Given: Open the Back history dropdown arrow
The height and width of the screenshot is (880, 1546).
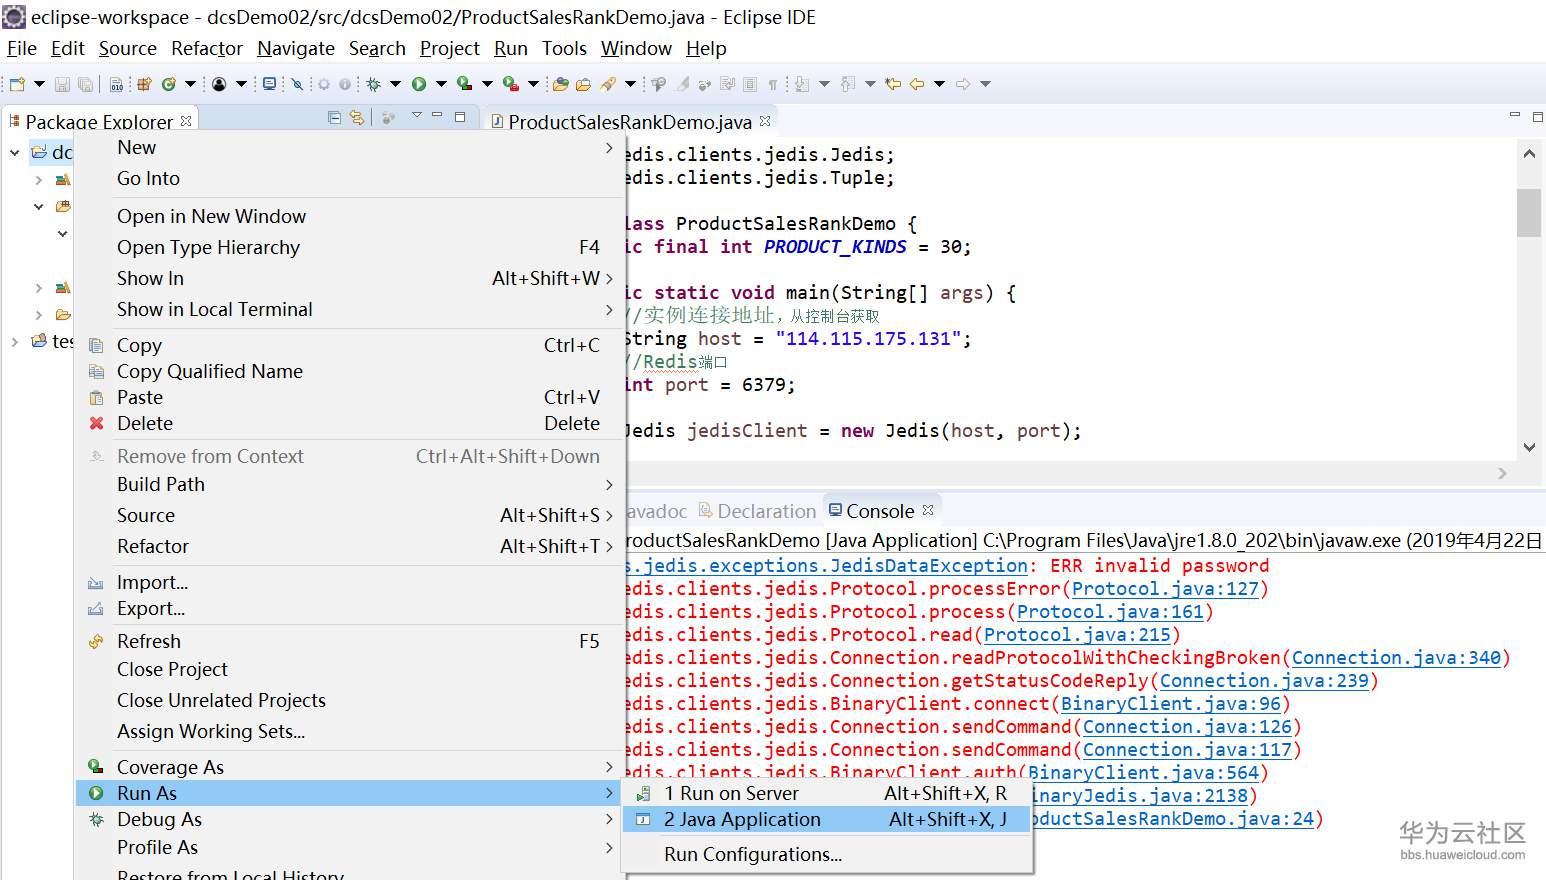Looking at the screenshot, I should point(939,84).
